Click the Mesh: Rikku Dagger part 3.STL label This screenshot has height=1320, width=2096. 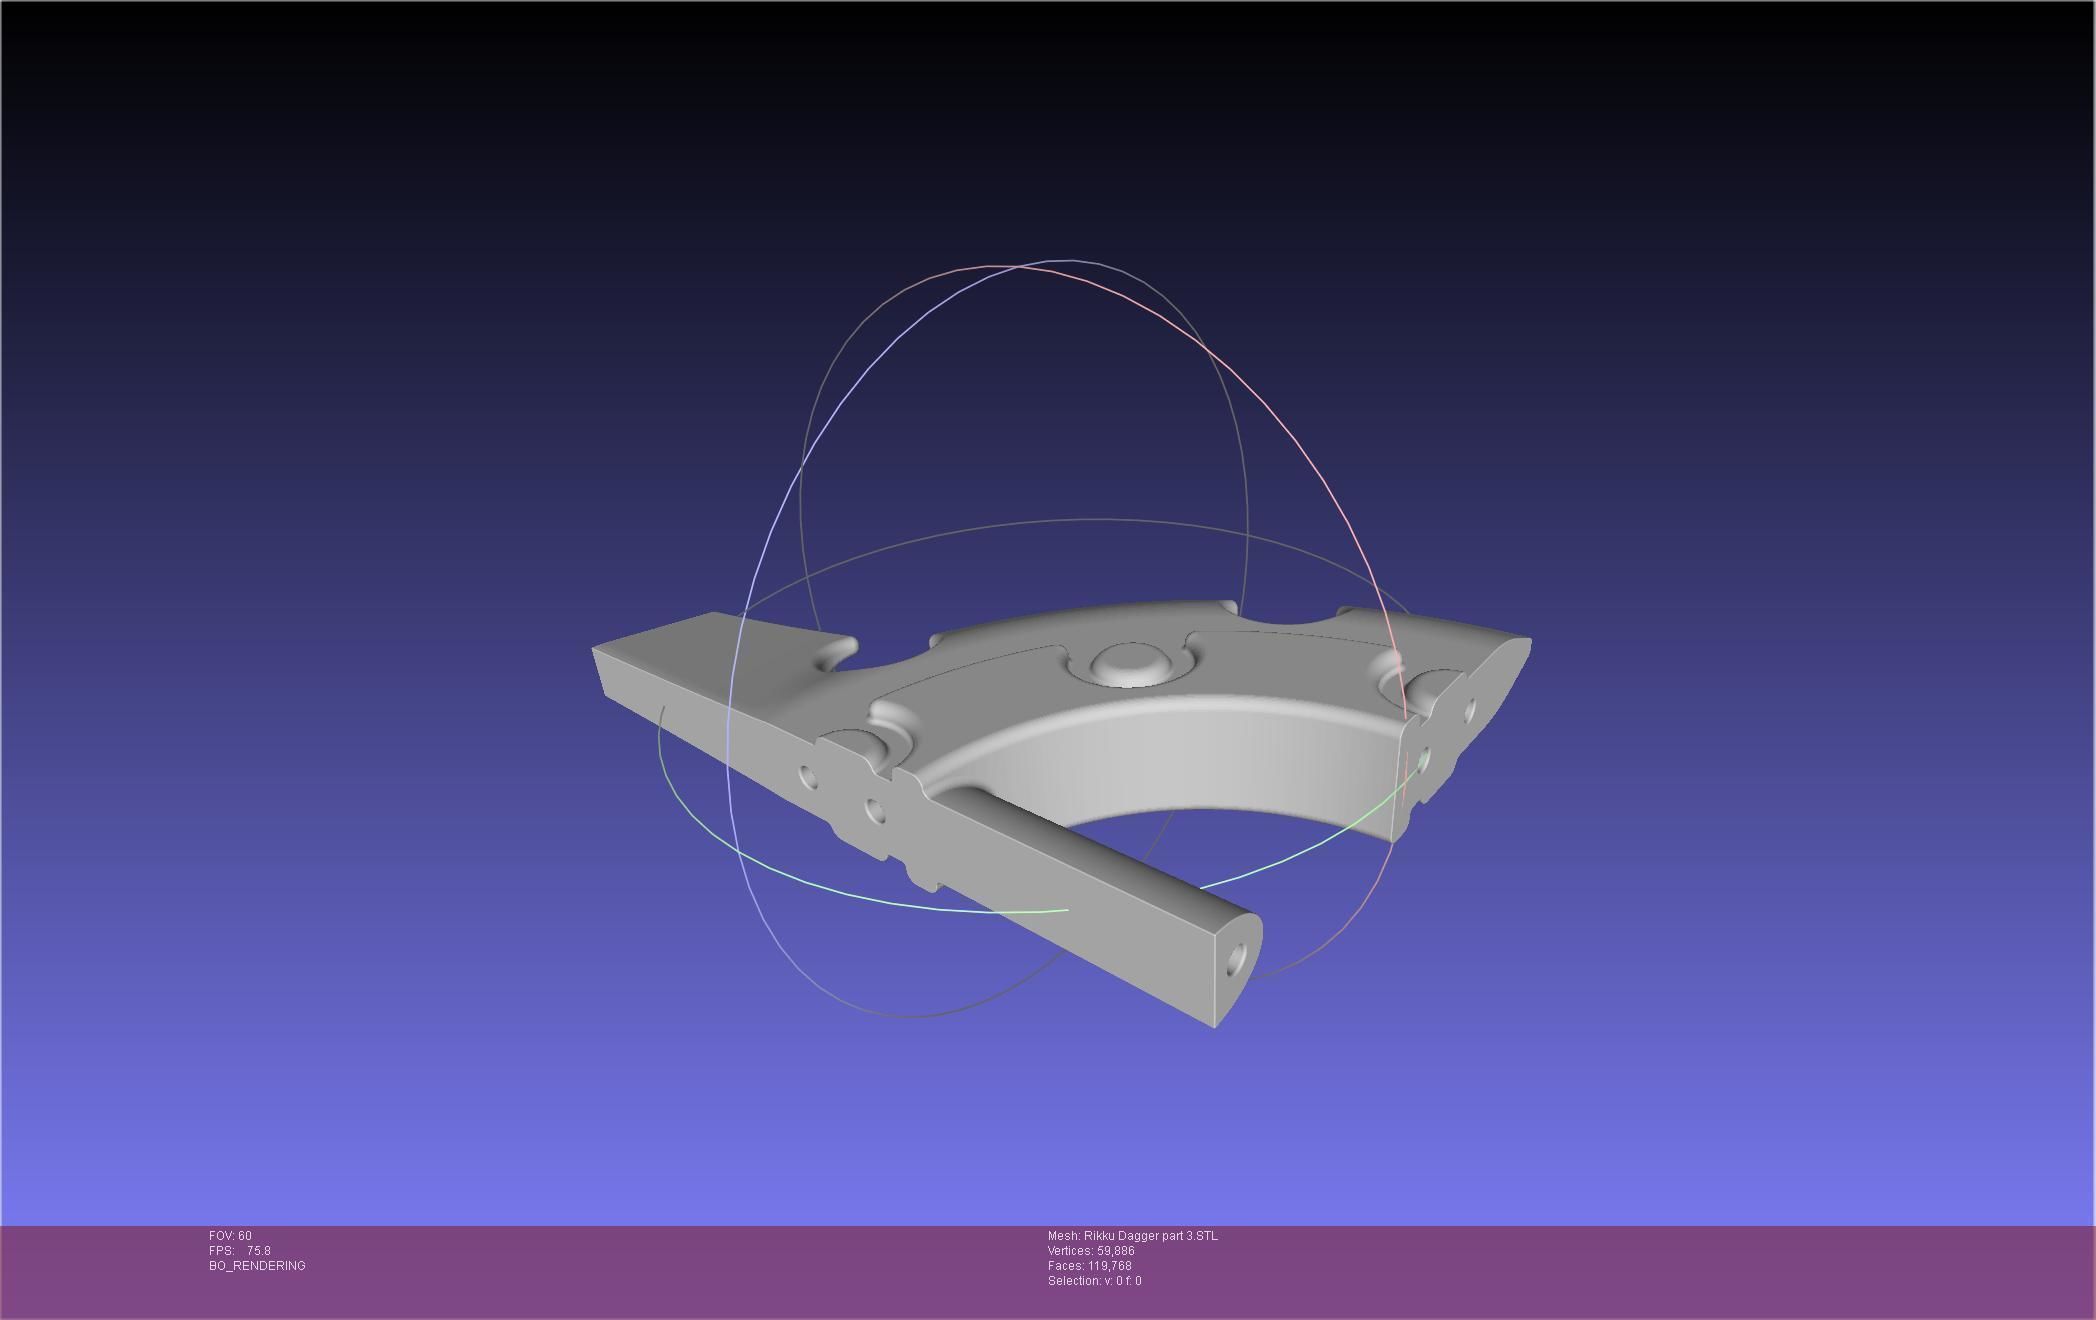1133,1236
